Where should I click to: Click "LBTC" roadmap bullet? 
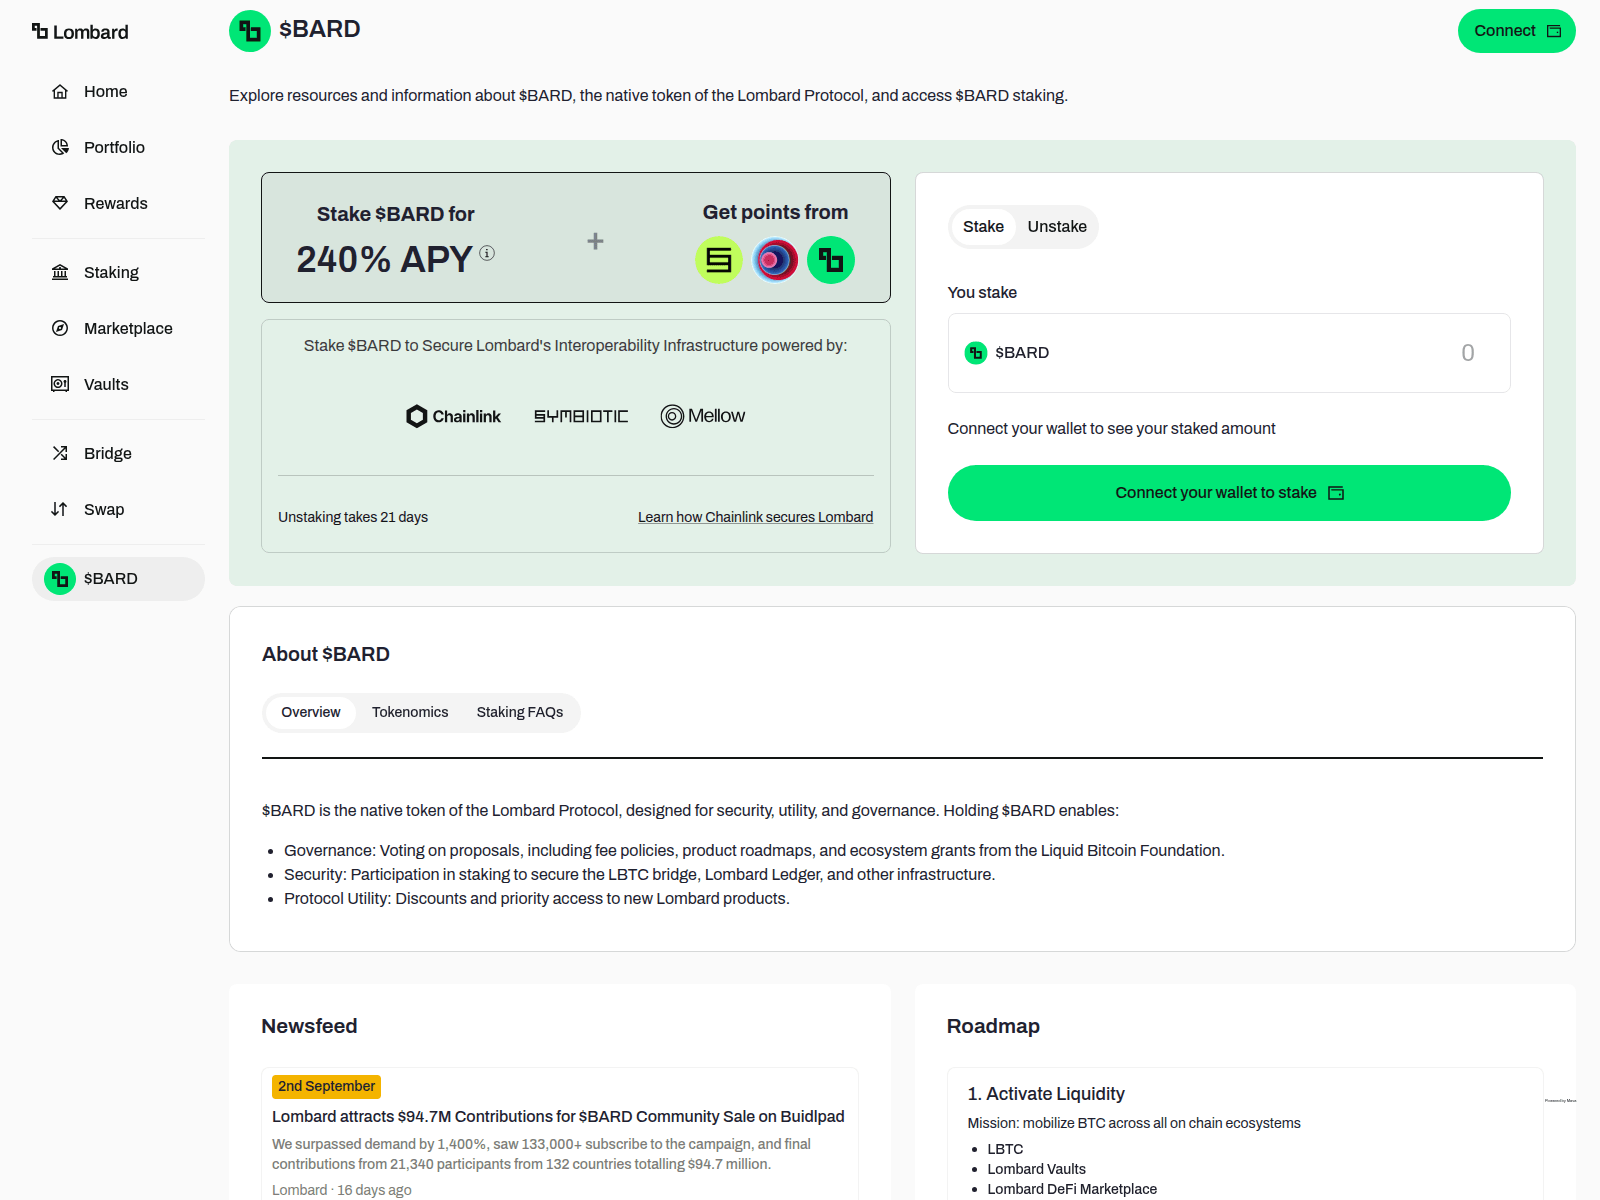[1005, 1149]
